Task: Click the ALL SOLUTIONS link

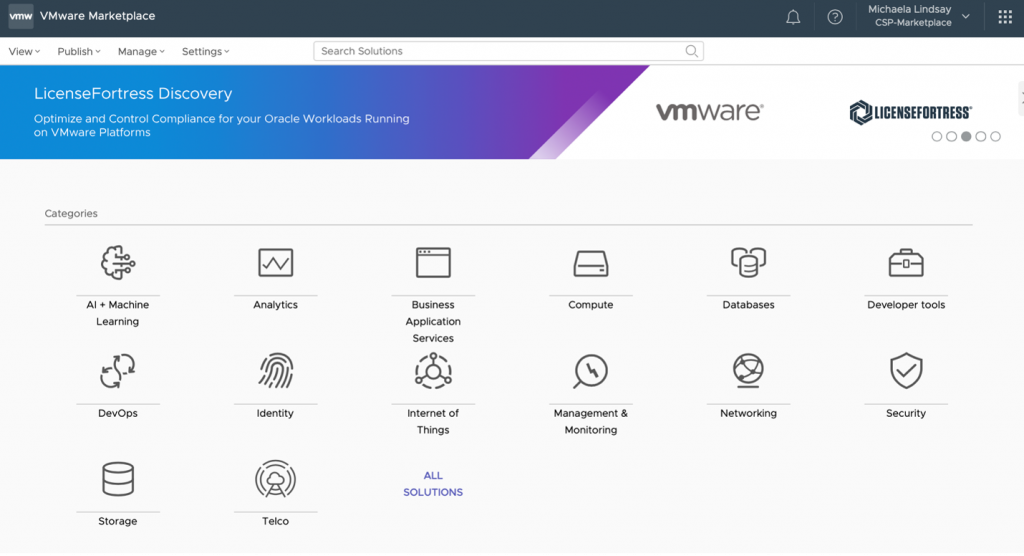Action: (433, 484)
